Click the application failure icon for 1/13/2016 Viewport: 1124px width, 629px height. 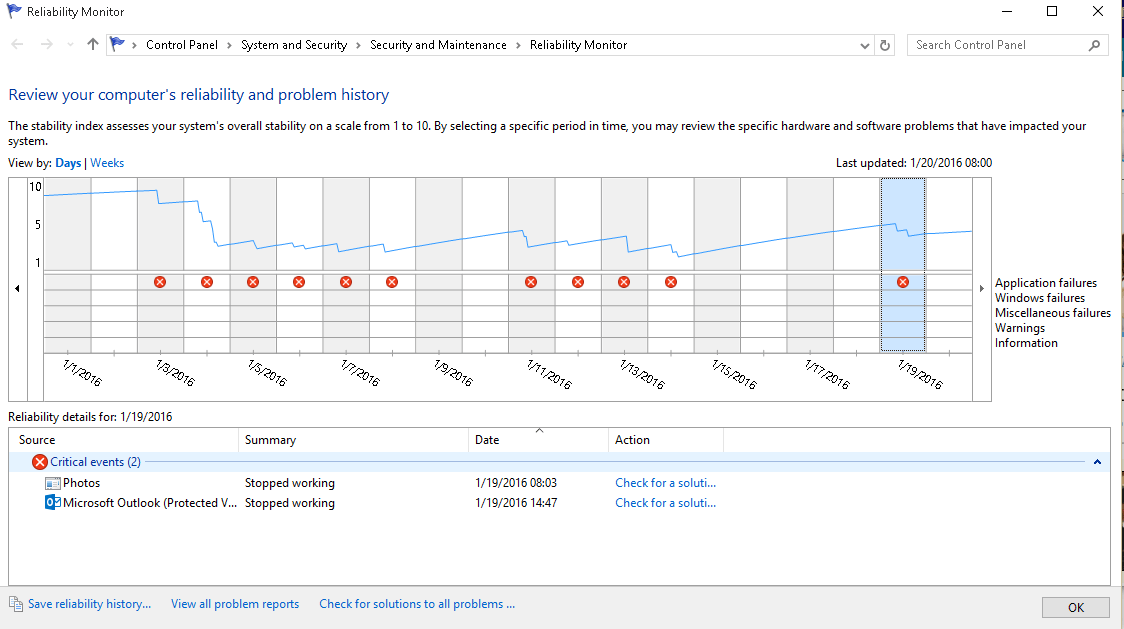(x=624, y=282)
